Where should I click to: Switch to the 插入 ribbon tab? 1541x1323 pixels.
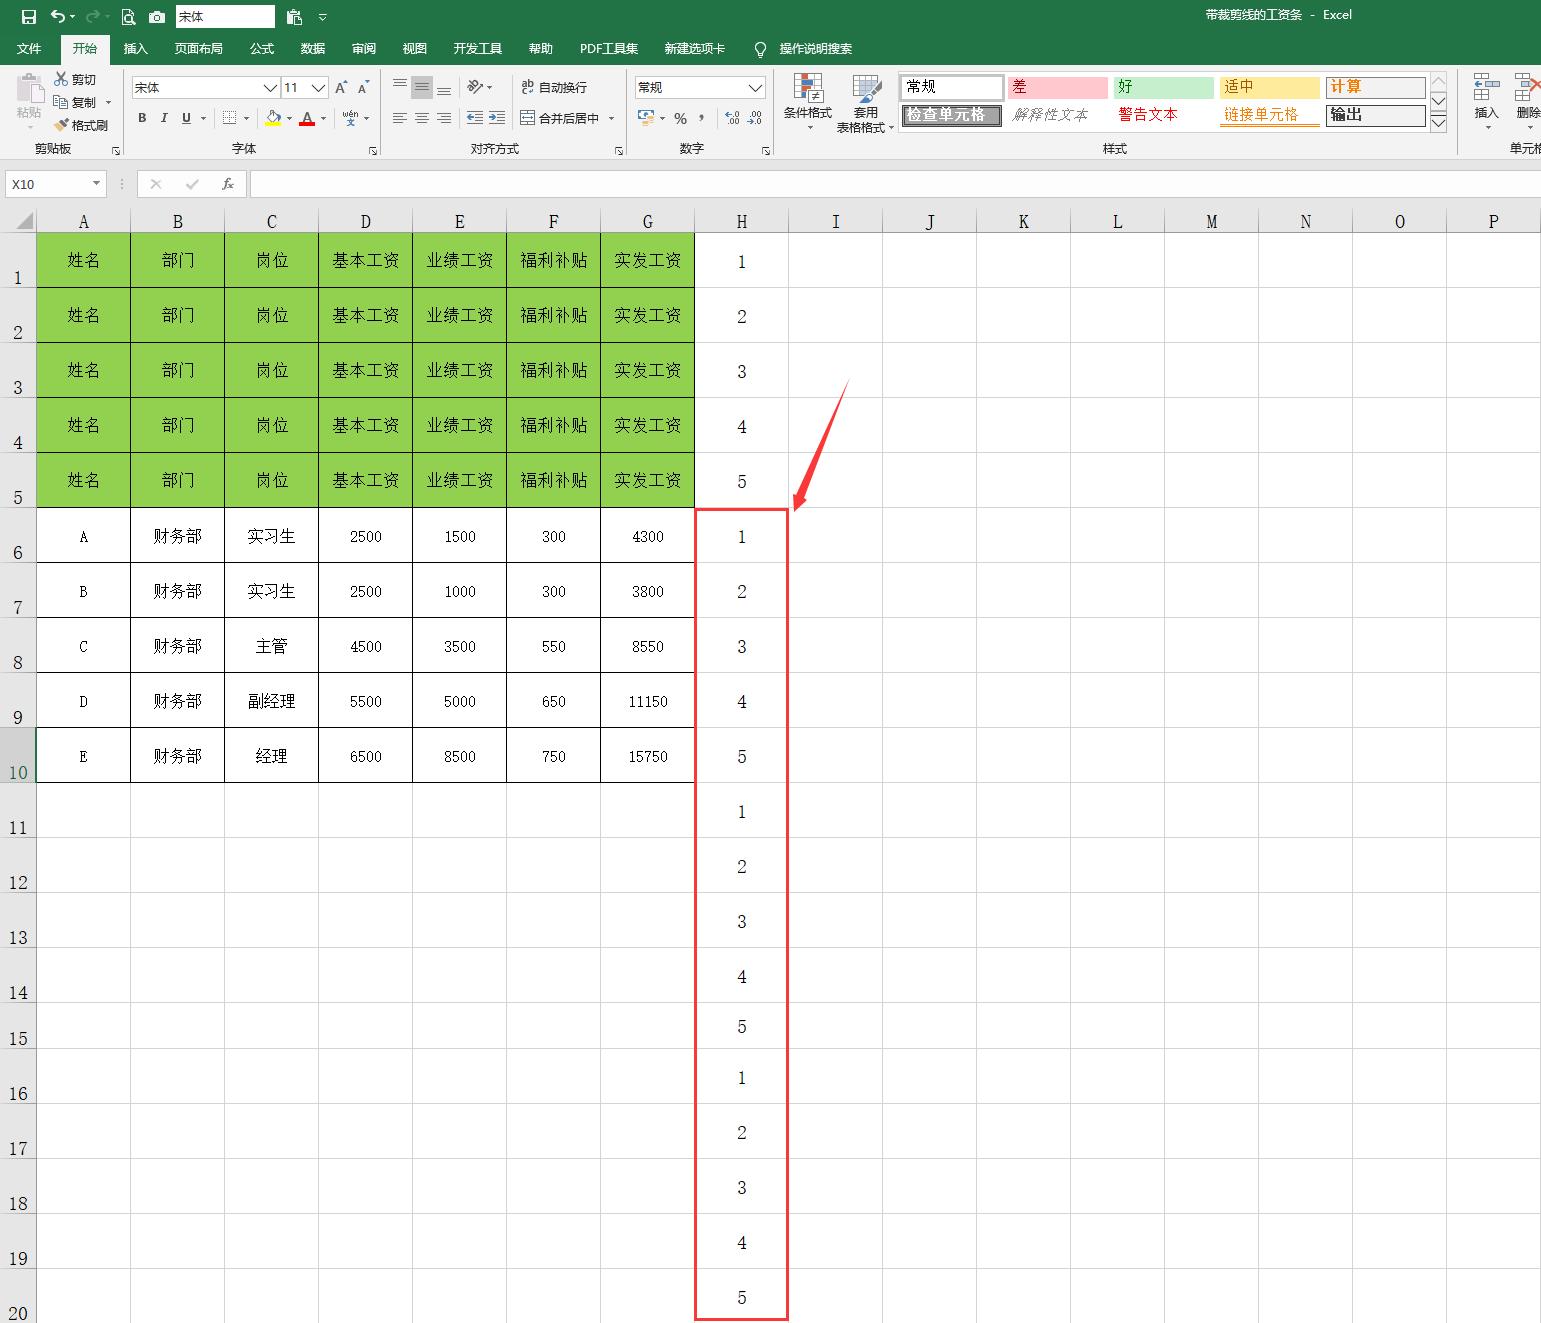coord(135,48)
